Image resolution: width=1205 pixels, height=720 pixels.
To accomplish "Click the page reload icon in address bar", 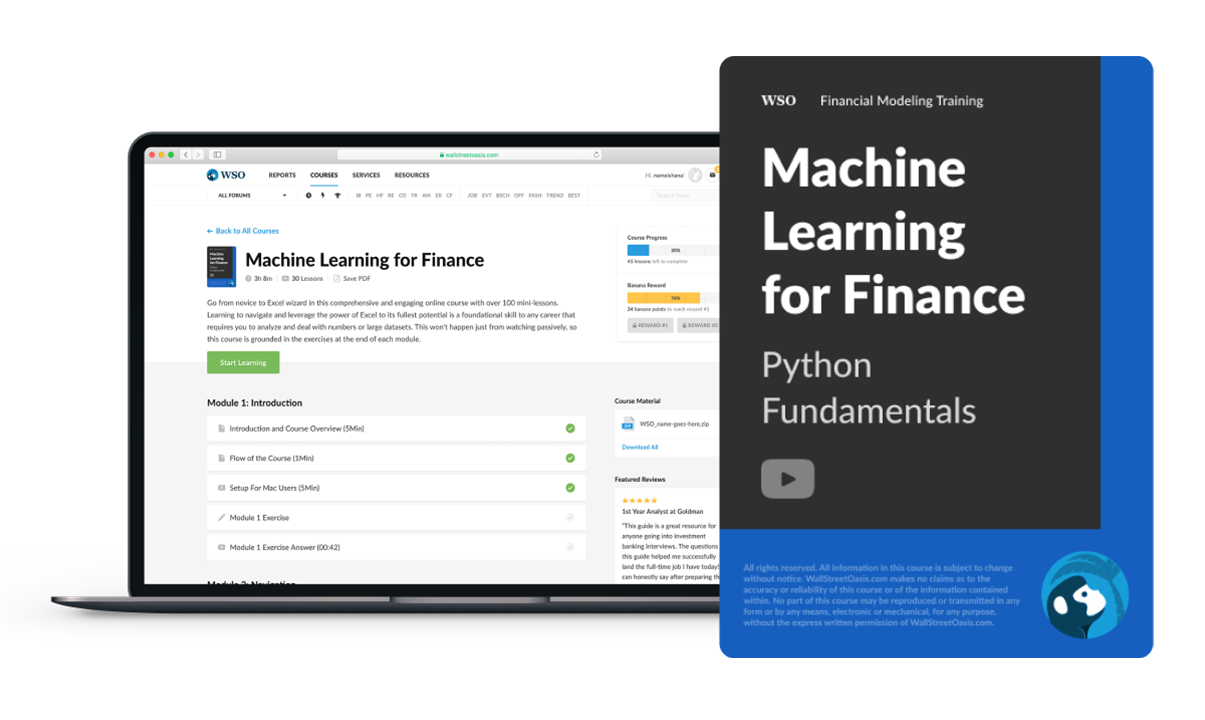I will [596, 155].
